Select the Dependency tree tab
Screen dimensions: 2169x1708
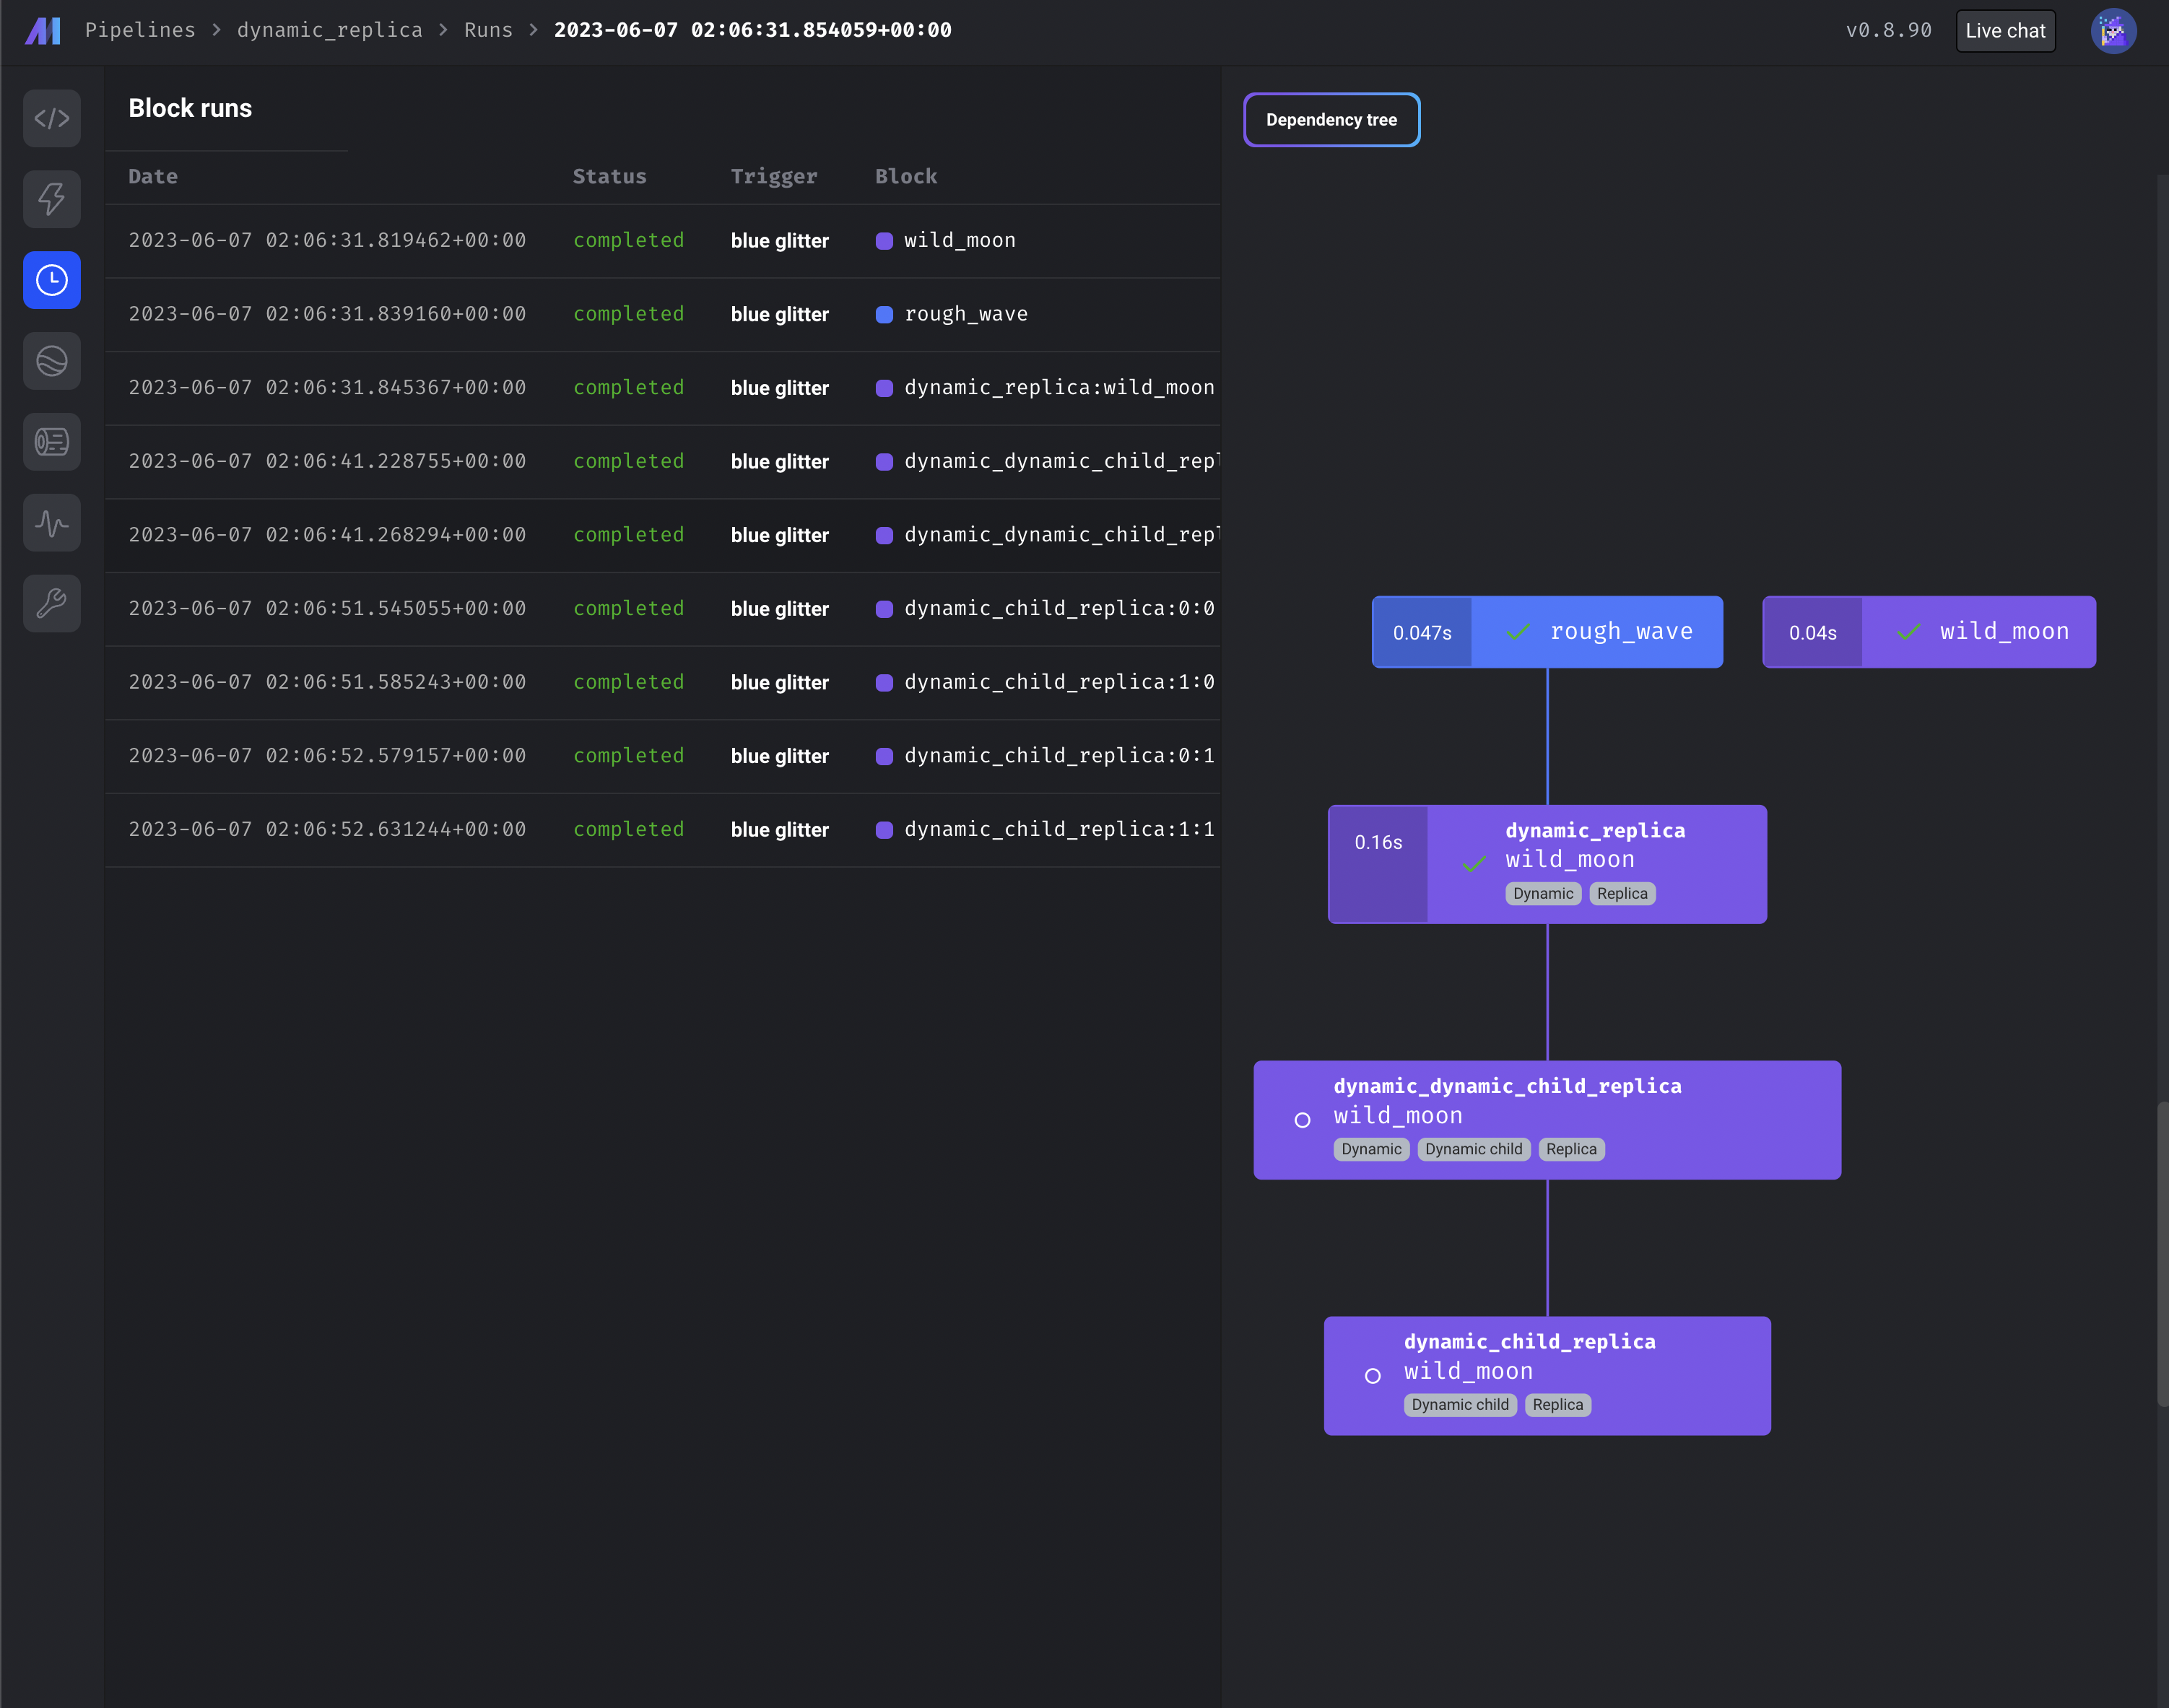click(1331, 120)
